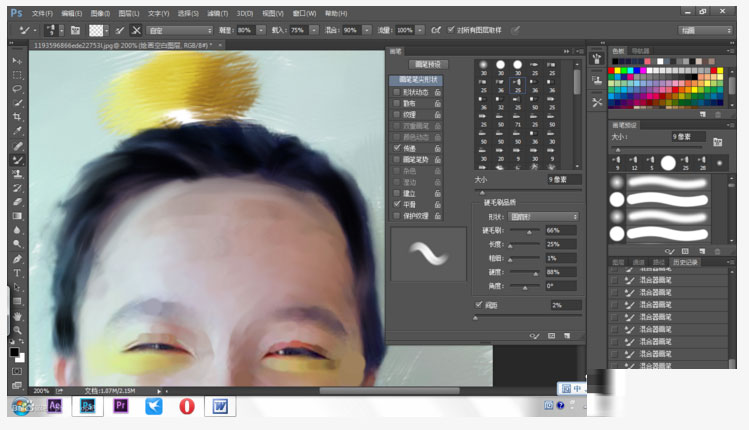This screenshot has width=749, height=430.
Task: Enable 形状动态 checkbox in brush panel
Action: pos(396,92)
